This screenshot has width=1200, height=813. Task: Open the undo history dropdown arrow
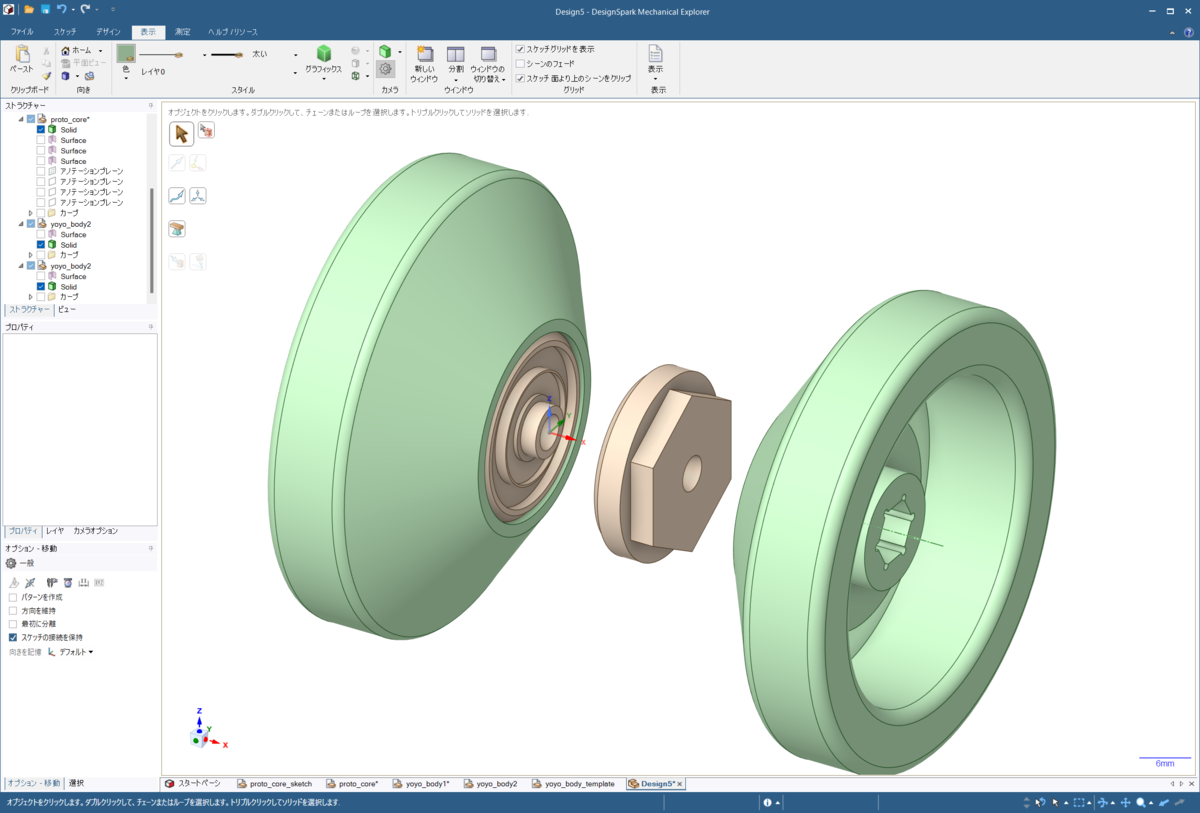click(73, 10)
